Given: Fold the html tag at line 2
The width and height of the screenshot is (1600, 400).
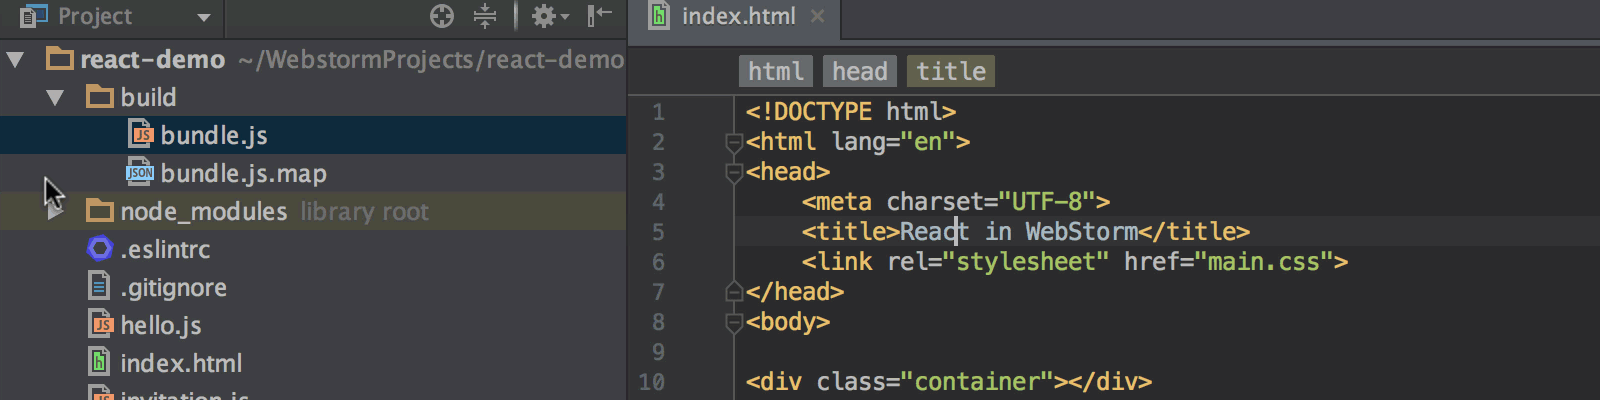Looking at the screenshot, I should [734, 142].
